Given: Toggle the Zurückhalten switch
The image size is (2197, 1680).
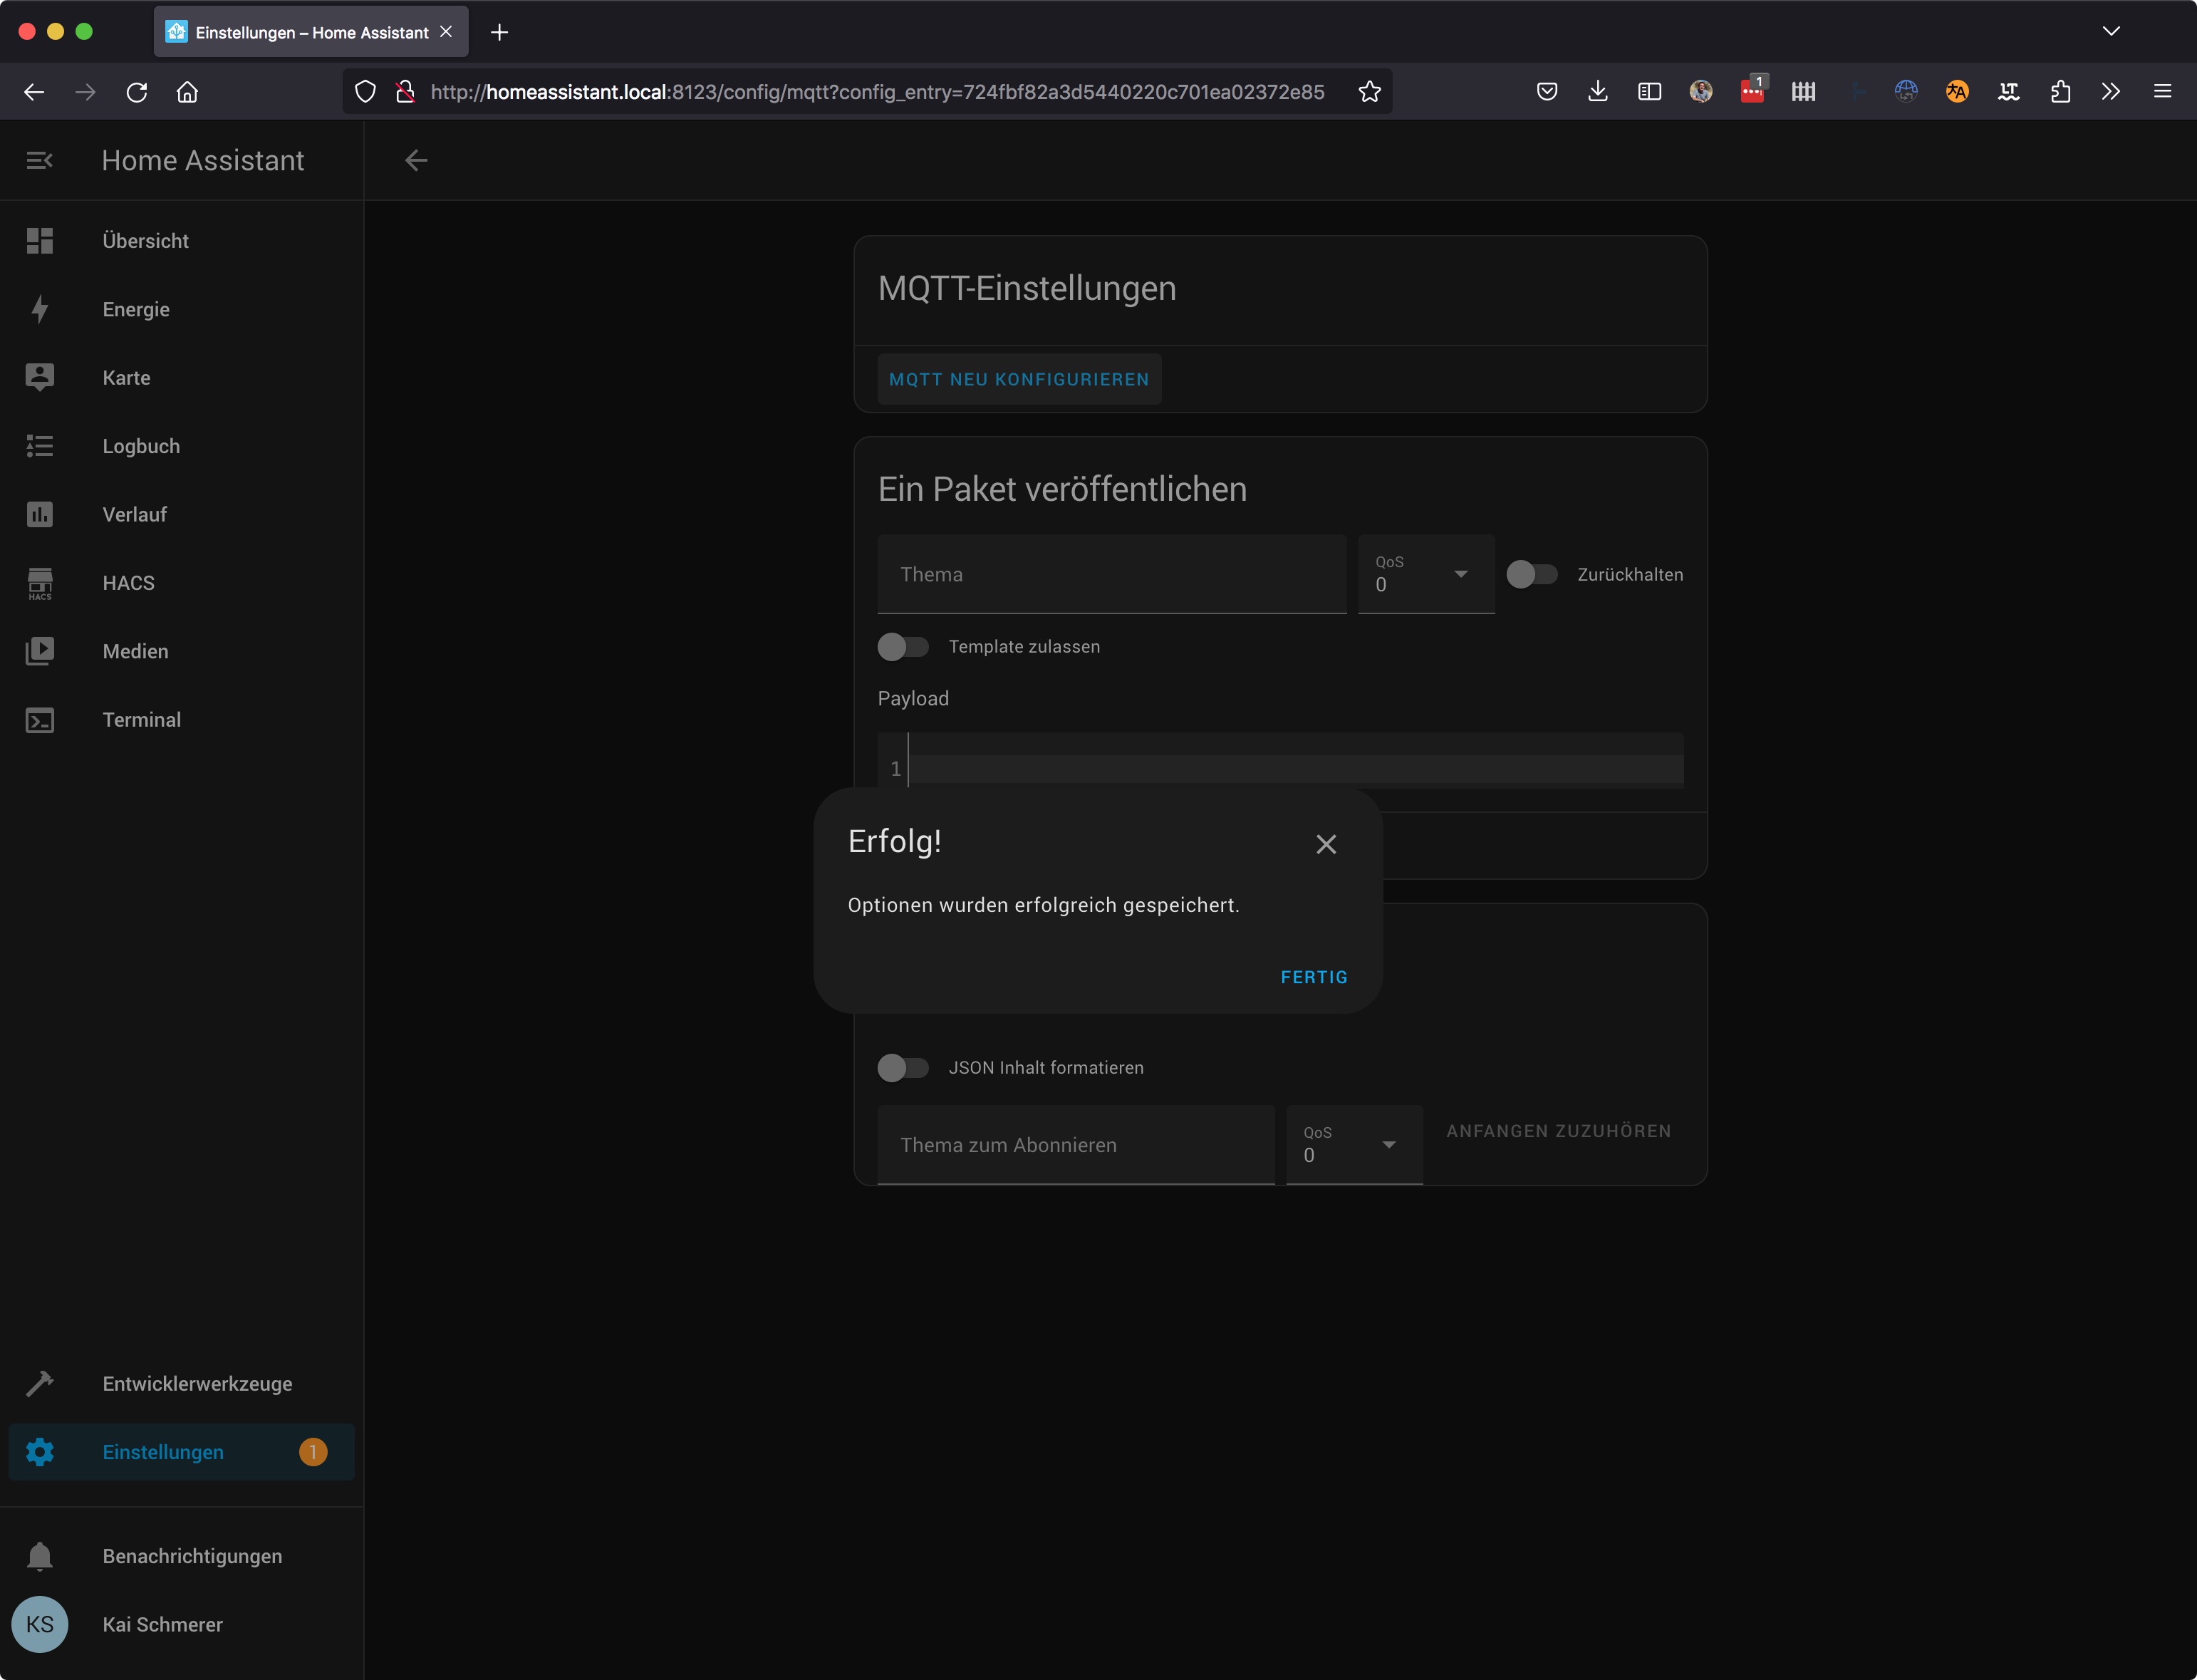Looking at the screenshot, I should coord(1531,574).
